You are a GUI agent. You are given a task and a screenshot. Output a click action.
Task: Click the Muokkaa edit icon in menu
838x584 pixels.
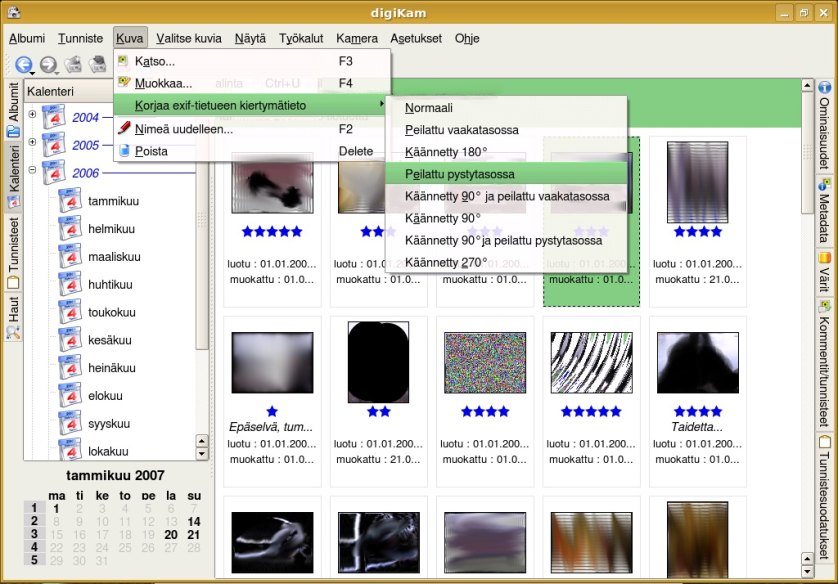(125, 83)
